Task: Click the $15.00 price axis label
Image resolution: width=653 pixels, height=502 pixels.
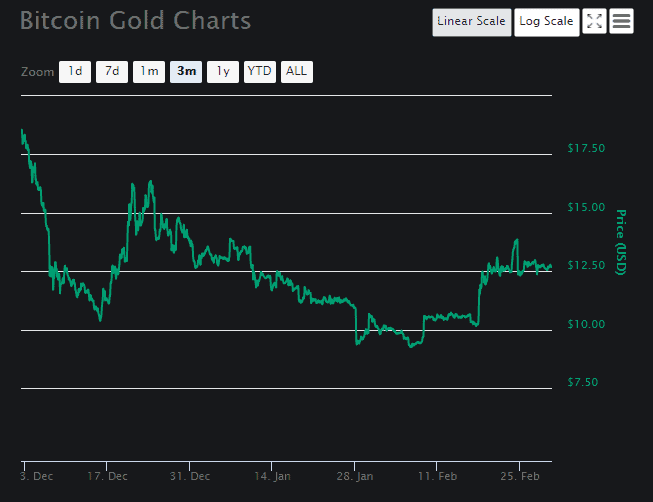Action: click(586, 207)
